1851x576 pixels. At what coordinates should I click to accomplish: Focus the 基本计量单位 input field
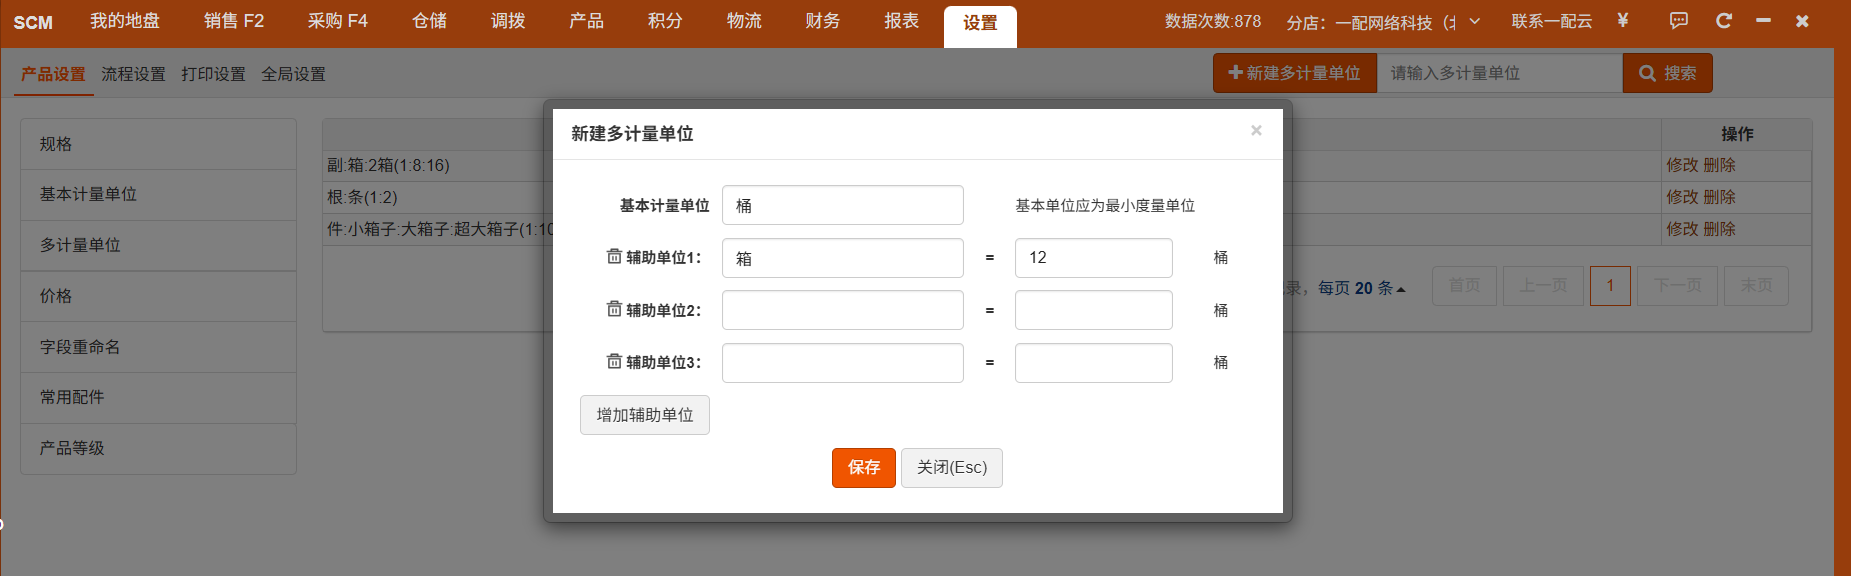[x=842, y=205]
